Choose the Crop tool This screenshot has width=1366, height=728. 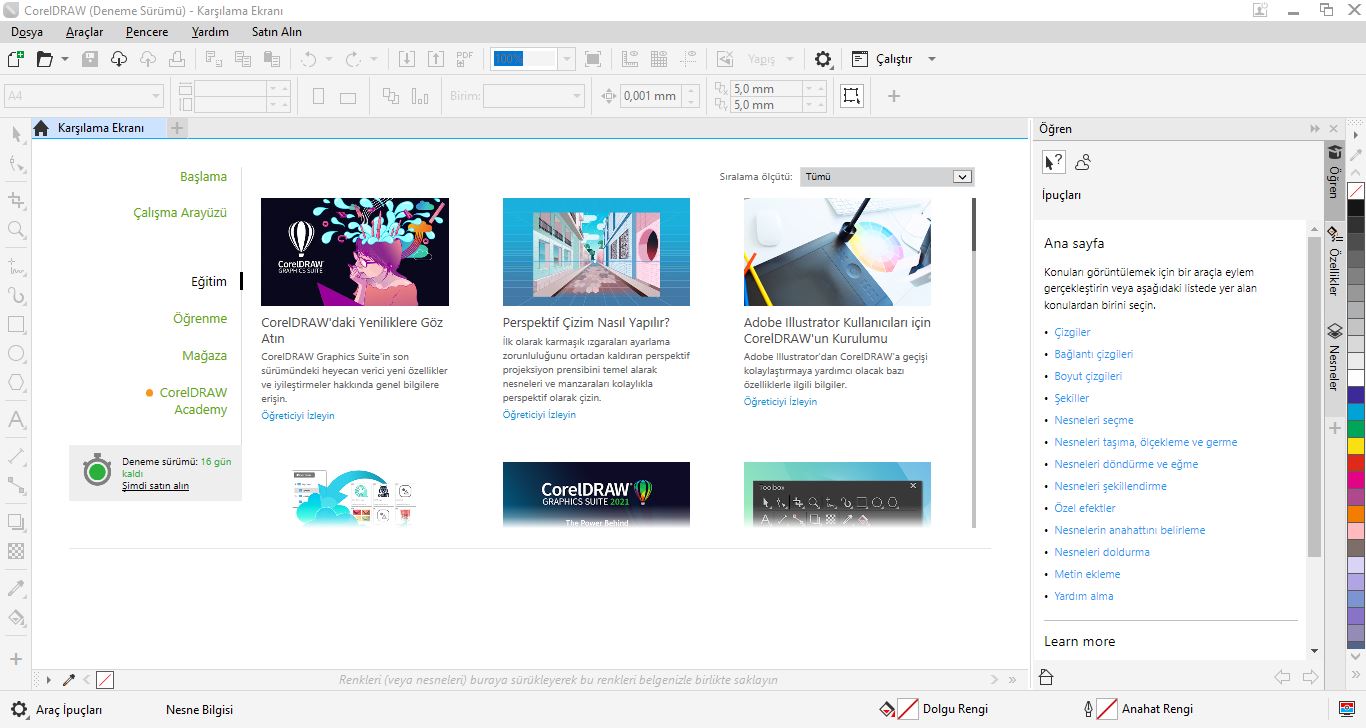(x=16, y=200)
